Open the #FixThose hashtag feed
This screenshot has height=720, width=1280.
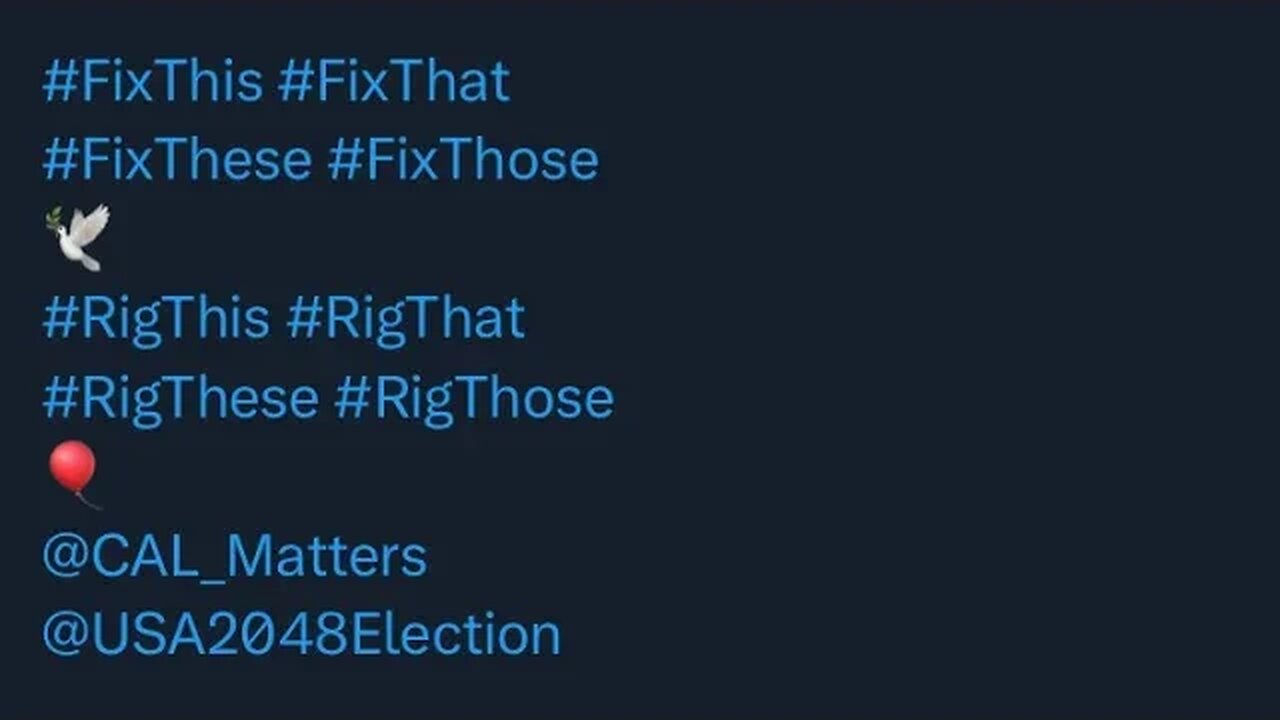click(x=463, y=160)
